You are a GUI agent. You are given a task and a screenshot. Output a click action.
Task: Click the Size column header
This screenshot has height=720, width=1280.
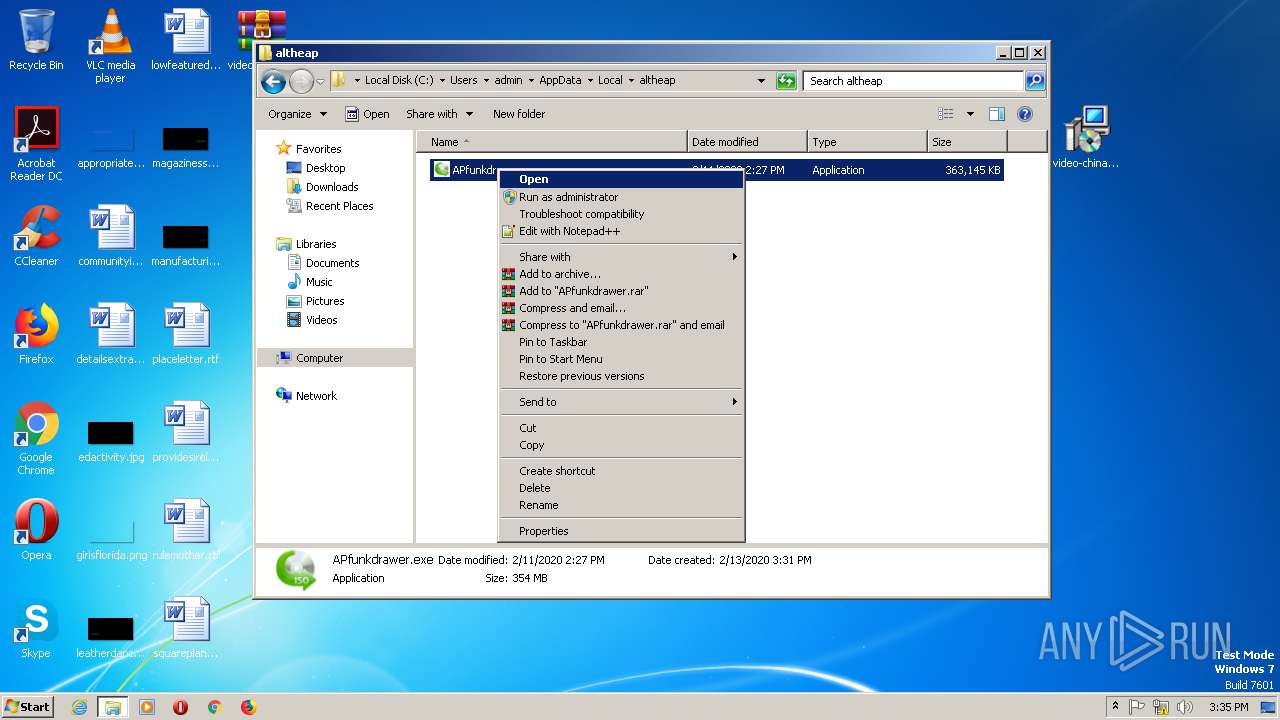[967, 142]
